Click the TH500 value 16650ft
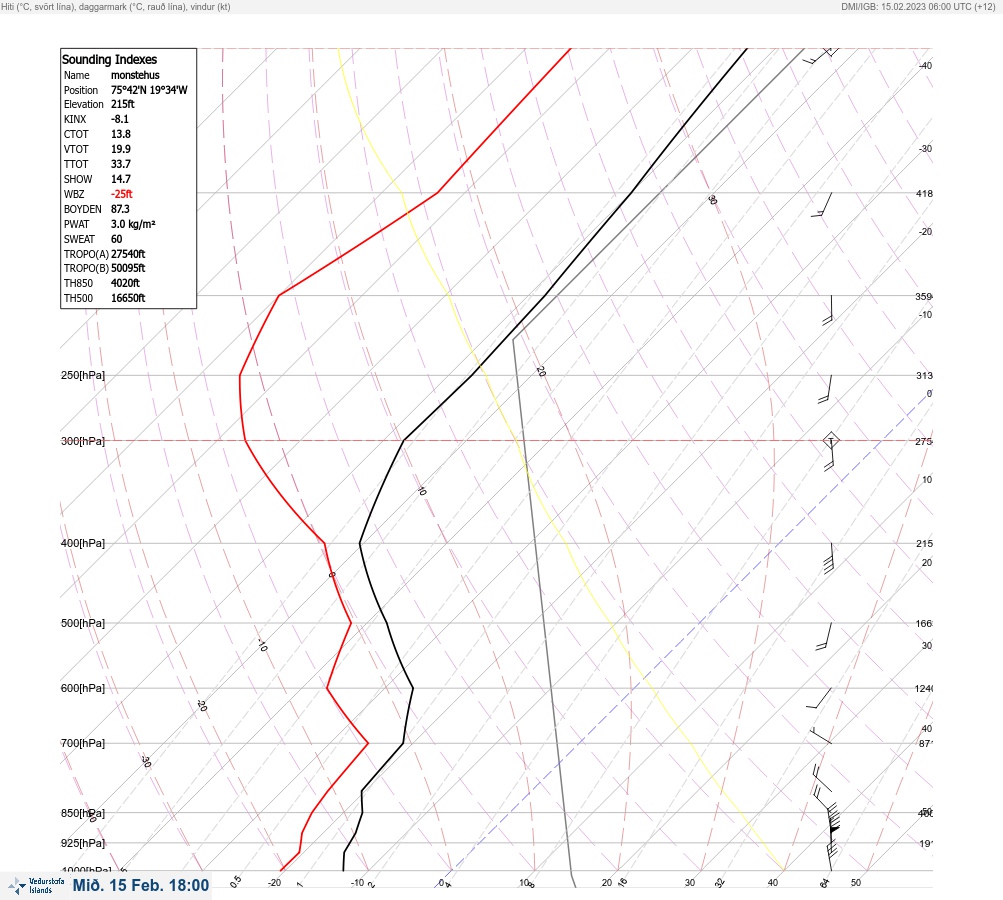Screen dimensions: 1003x900 click(x=128, y=298)
